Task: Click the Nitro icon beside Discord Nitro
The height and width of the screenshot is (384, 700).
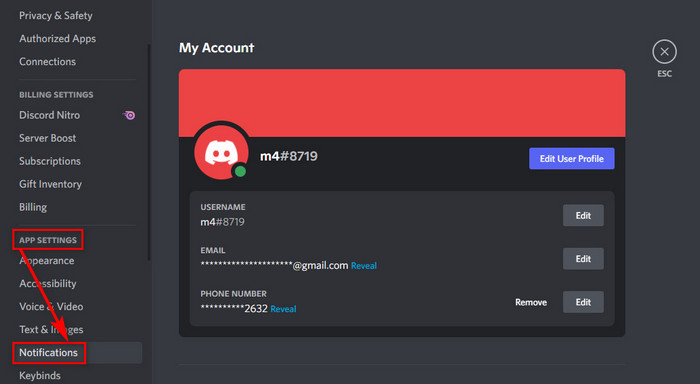Action: pyautogui.click(x=129, y=115)
